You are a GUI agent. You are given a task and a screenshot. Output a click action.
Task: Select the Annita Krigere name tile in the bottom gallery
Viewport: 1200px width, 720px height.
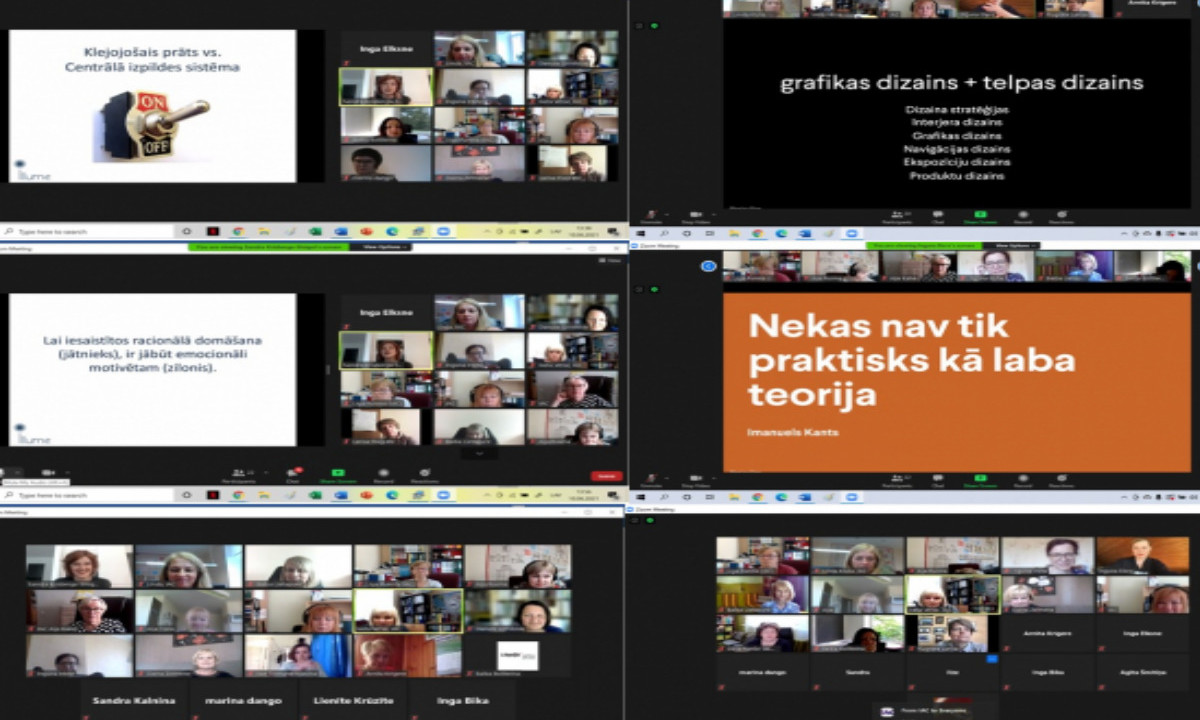(1048, 634)
